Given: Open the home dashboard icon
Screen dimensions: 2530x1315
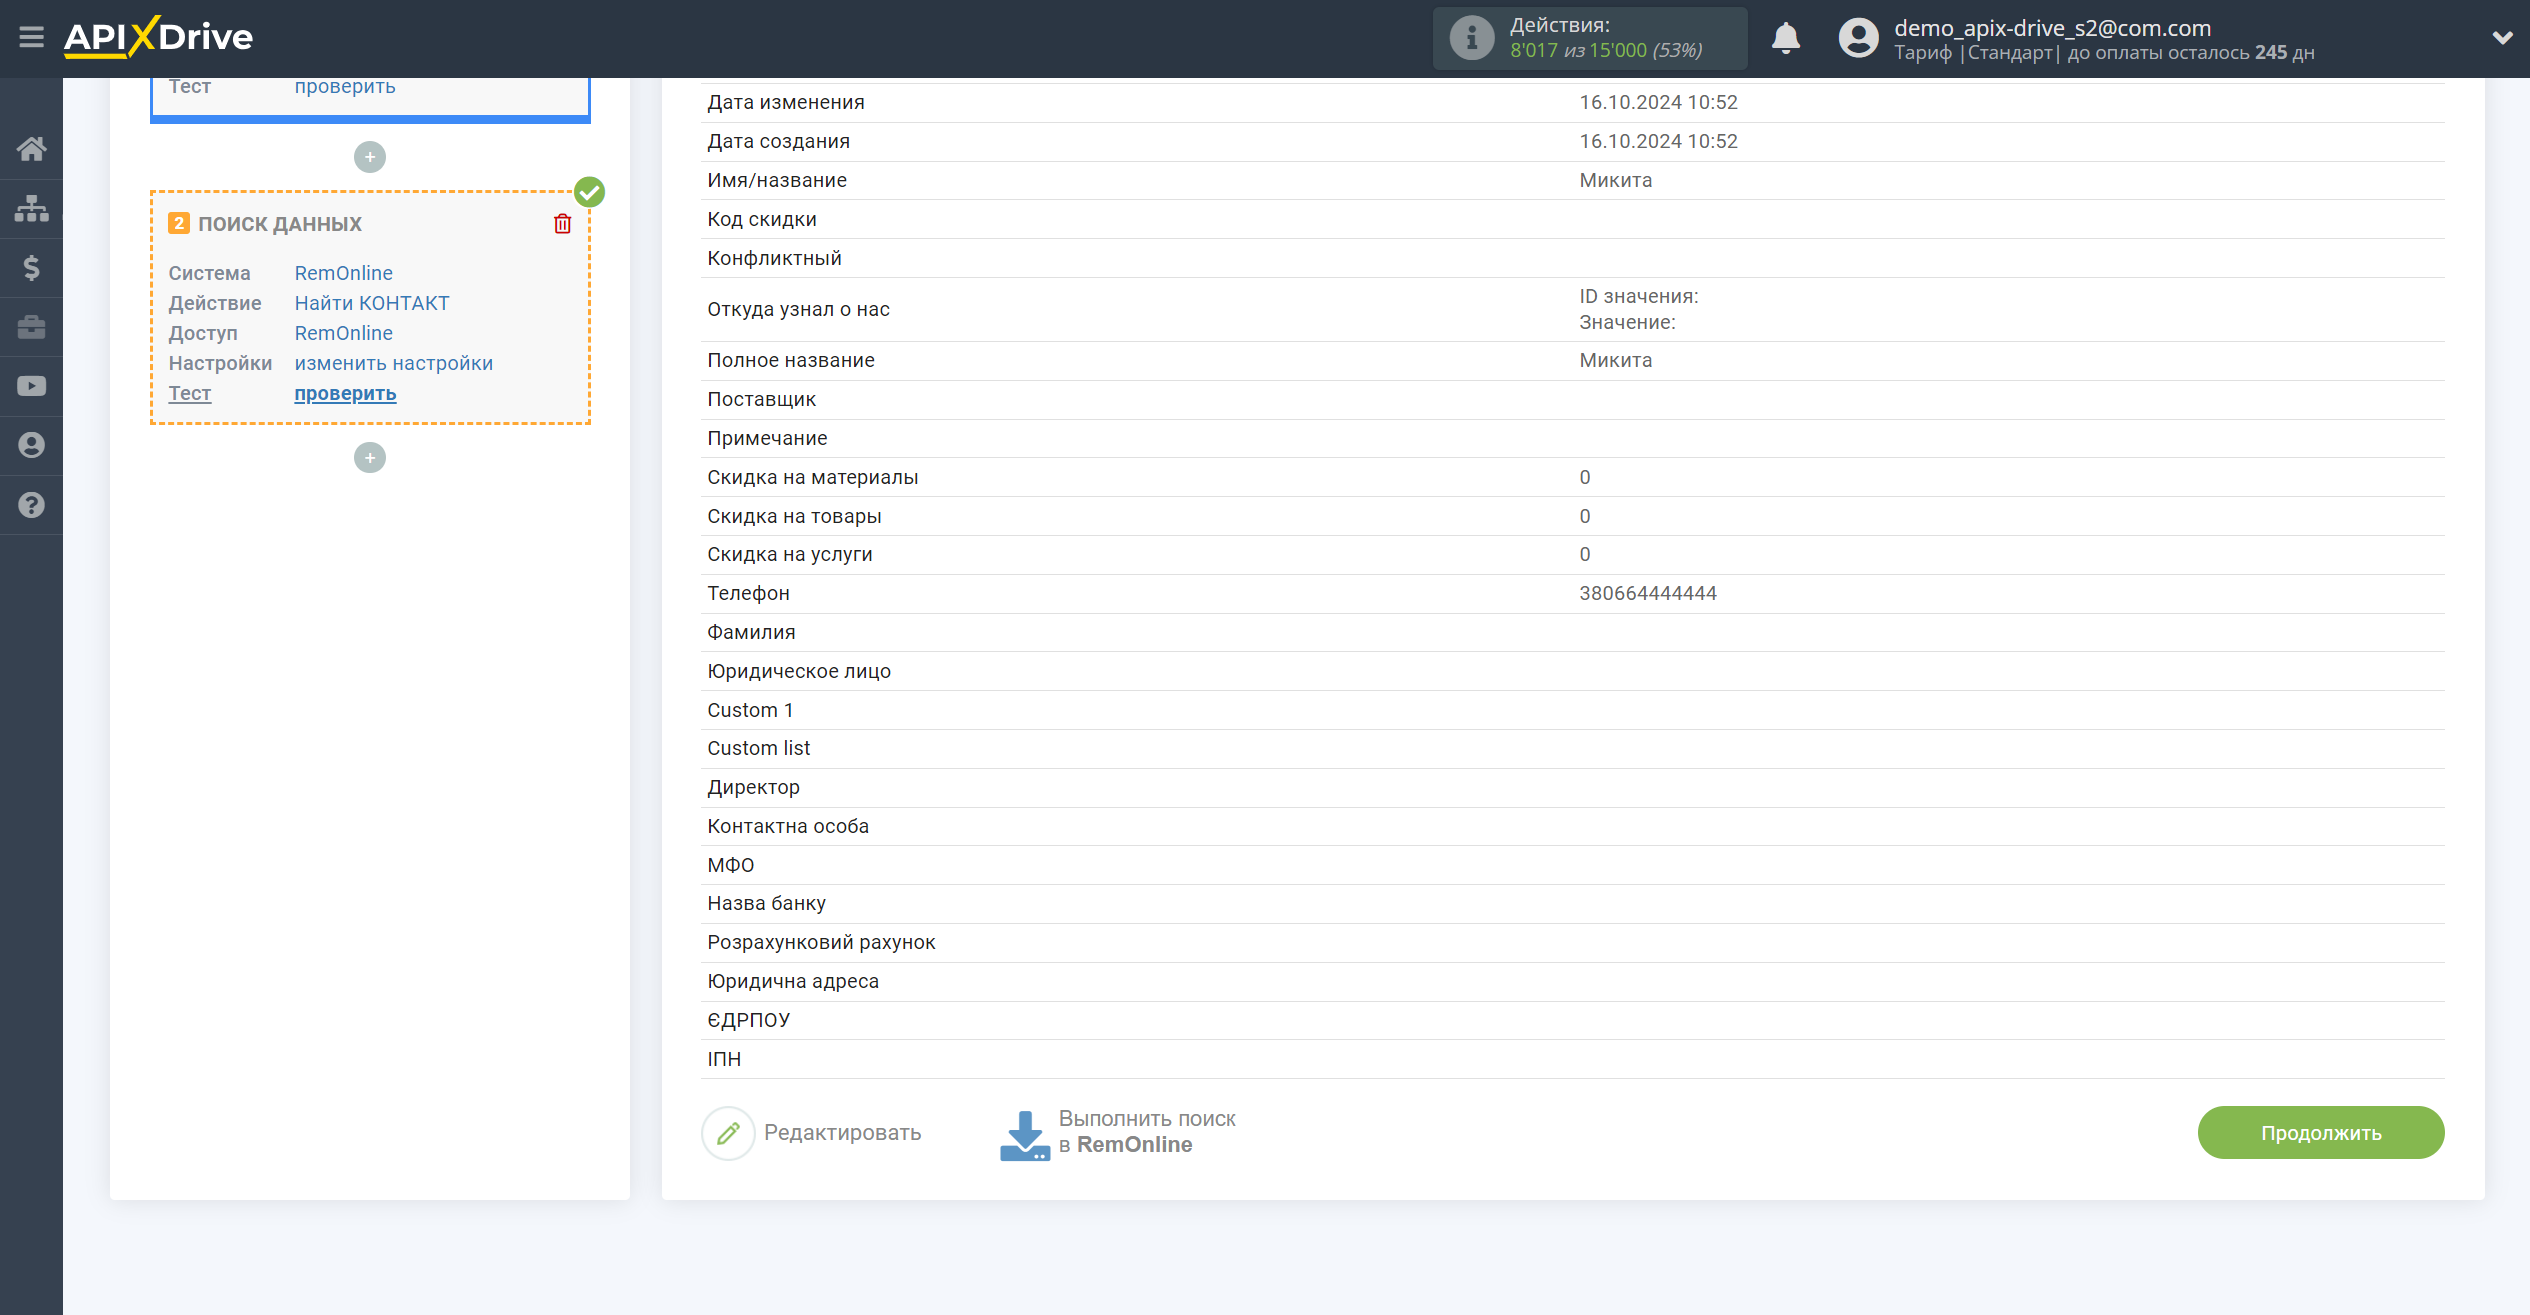Looking at the screenshot, I should tap(31, 149).
